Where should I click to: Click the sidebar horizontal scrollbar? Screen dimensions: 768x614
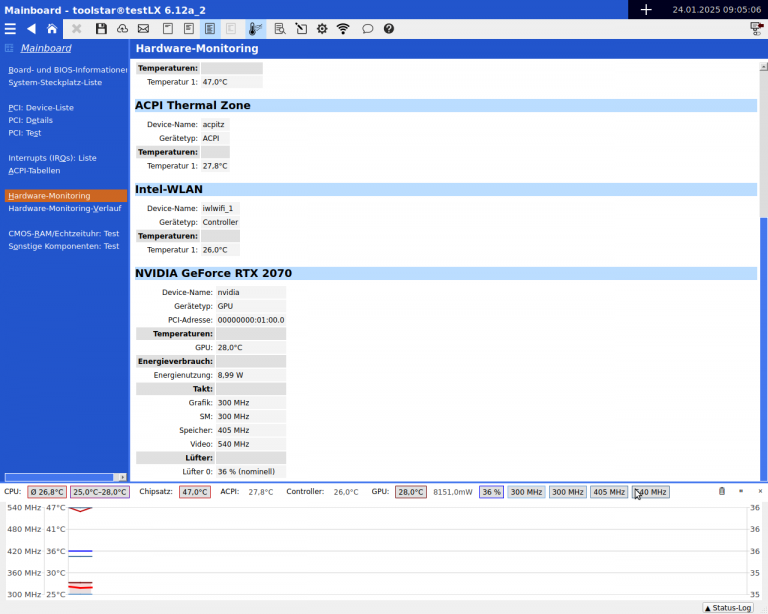[x=60, y=477]
